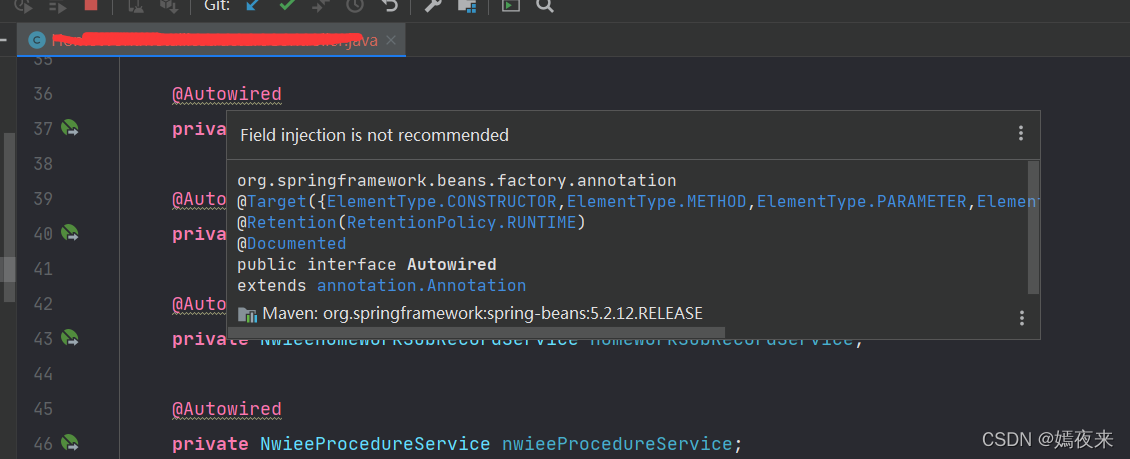Screen dimensions: 1130x459
Task: Click 'Field injection is not recommended' message
Action: 374,135
